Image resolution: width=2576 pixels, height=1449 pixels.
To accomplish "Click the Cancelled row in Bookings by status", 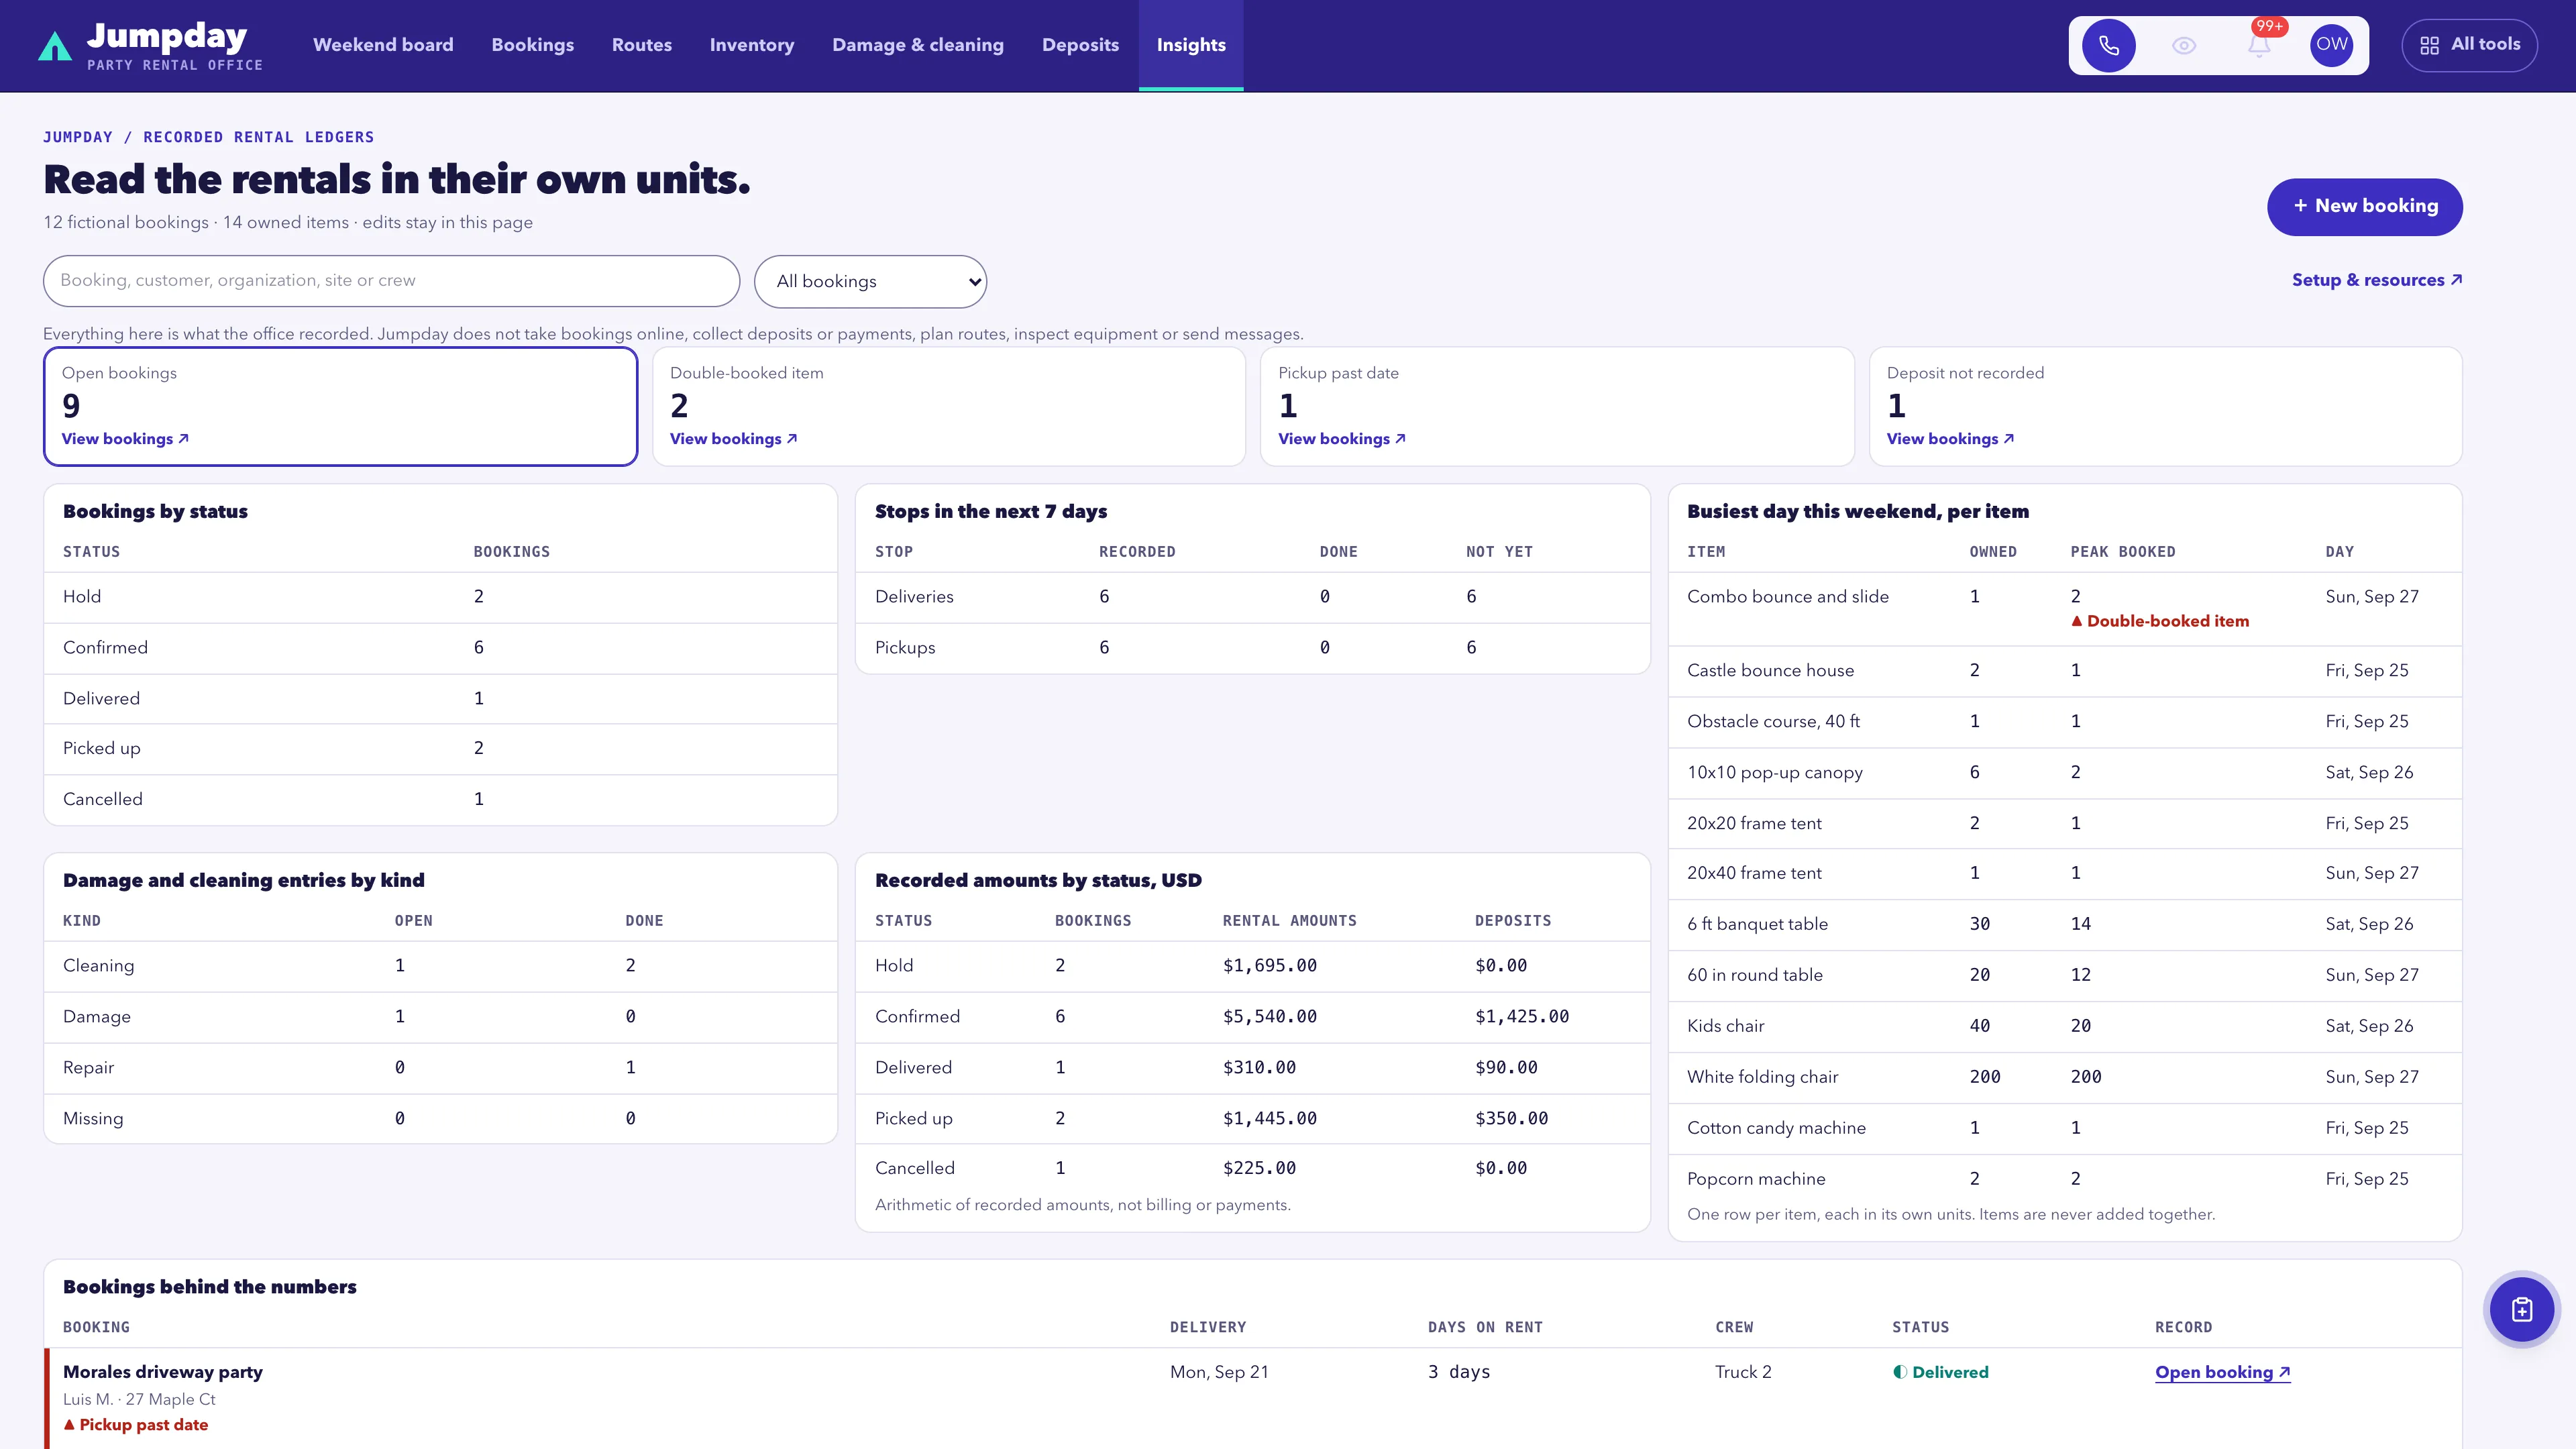I will pos(440,799).
